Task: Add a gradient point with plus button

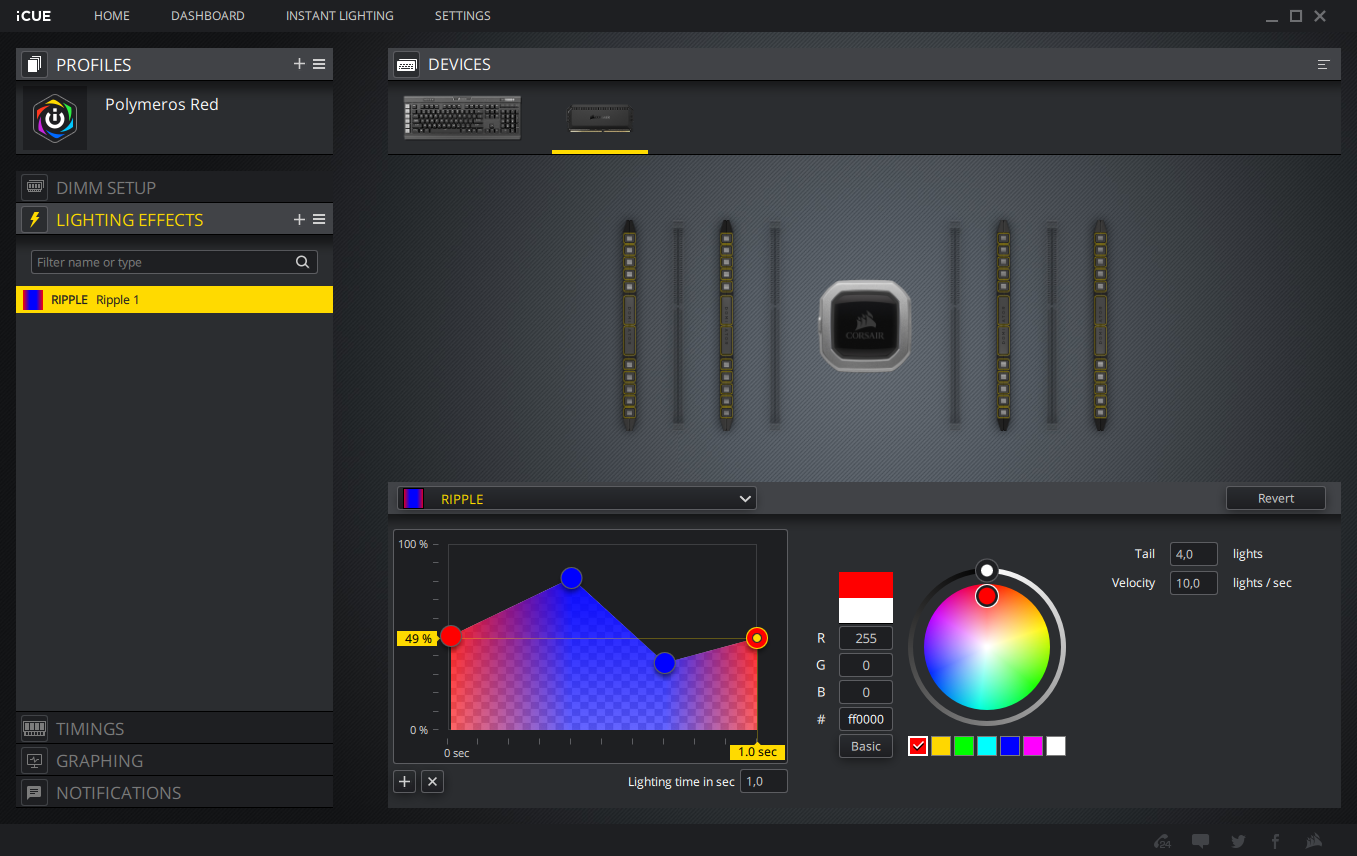Action: [405, 782]
